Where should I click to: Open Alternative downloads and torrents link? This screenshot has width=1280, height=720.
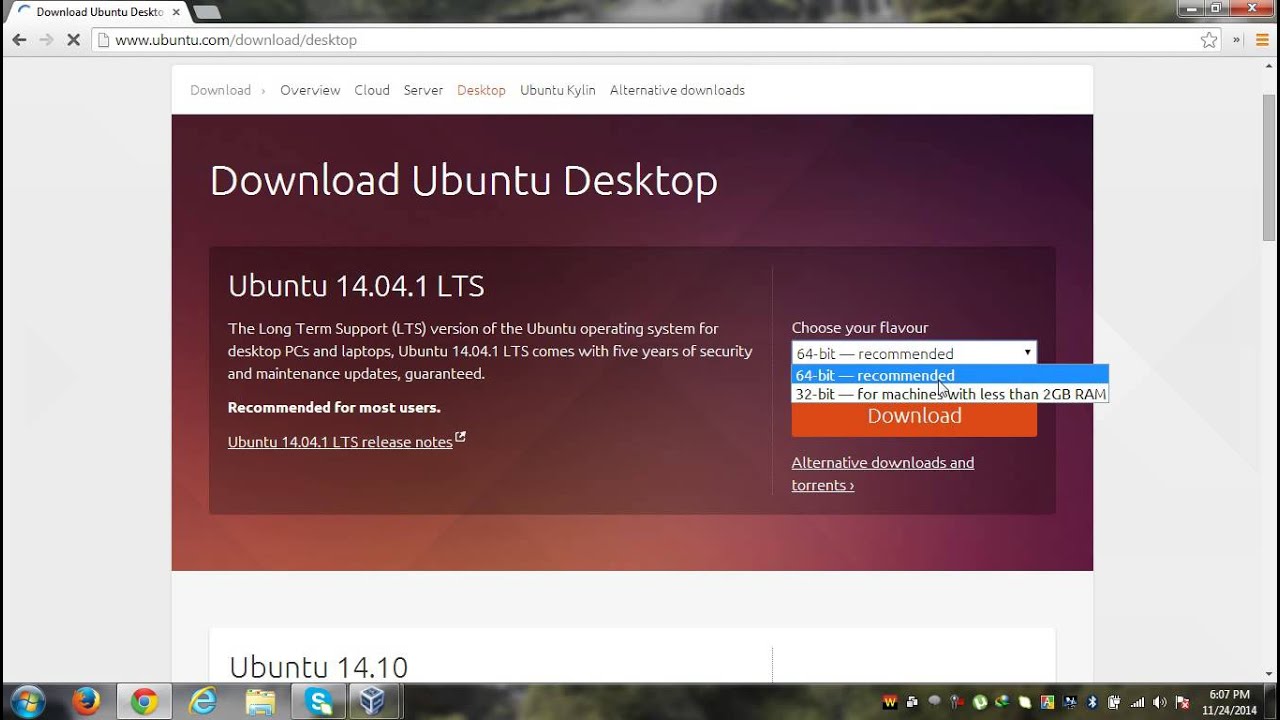pyautogui.click(x=883, y=474)
